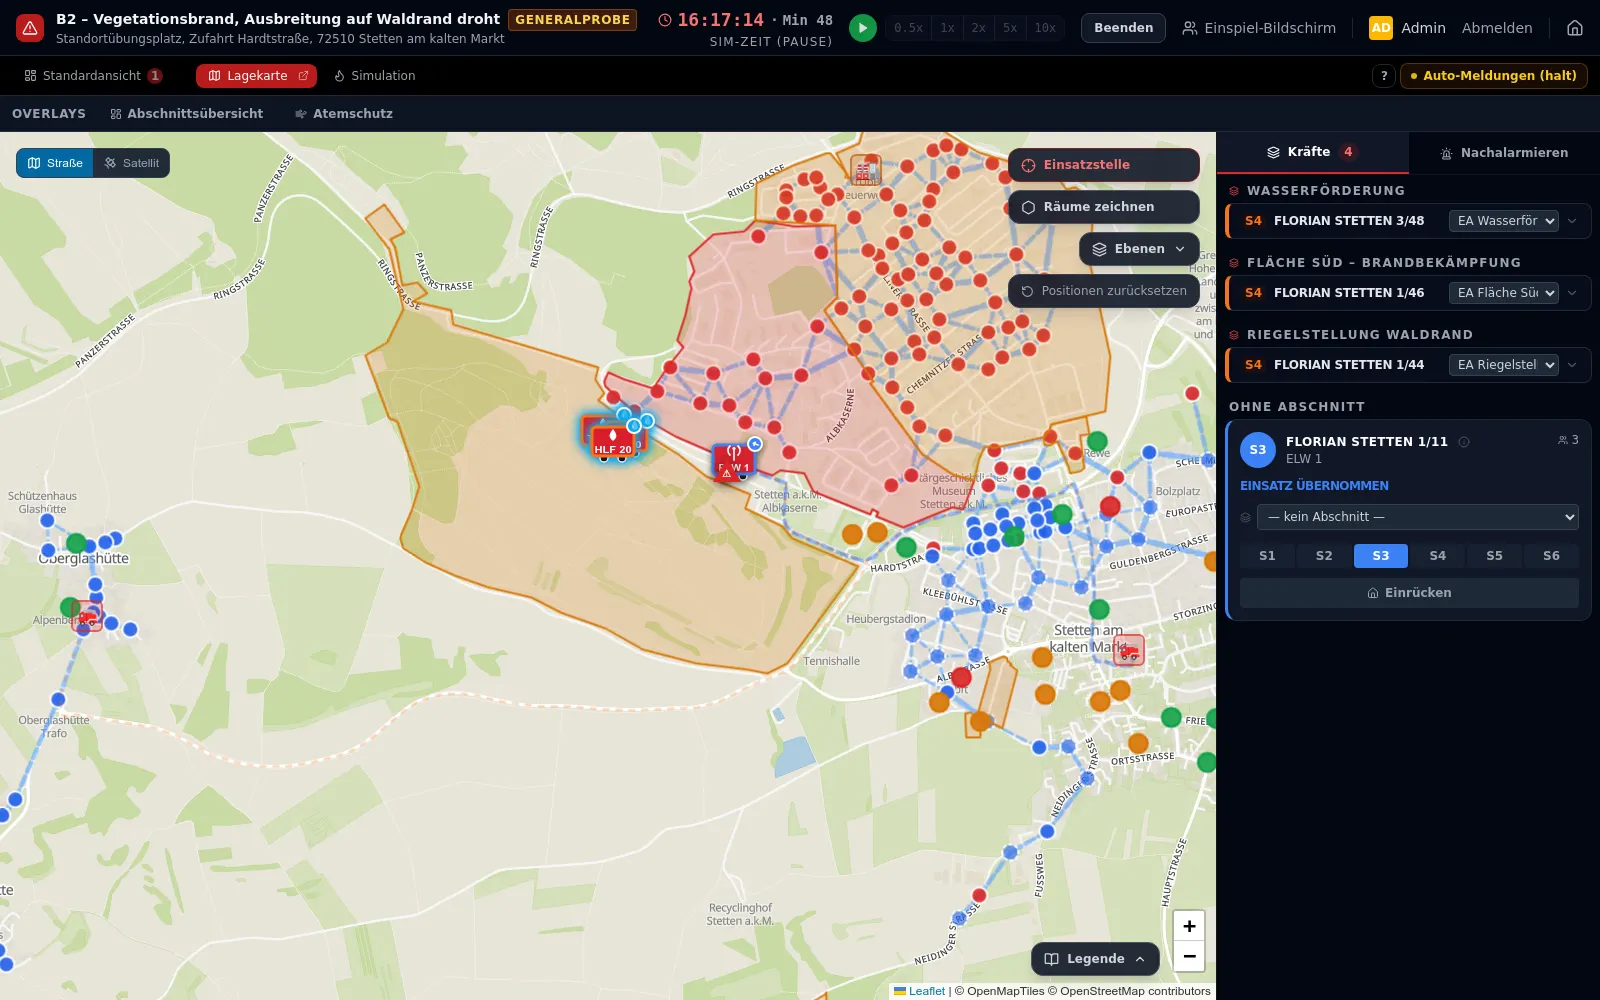This screenshot has height=1000, width=1600.
Task: Open the Simulation tab
Action: (374, 76)
